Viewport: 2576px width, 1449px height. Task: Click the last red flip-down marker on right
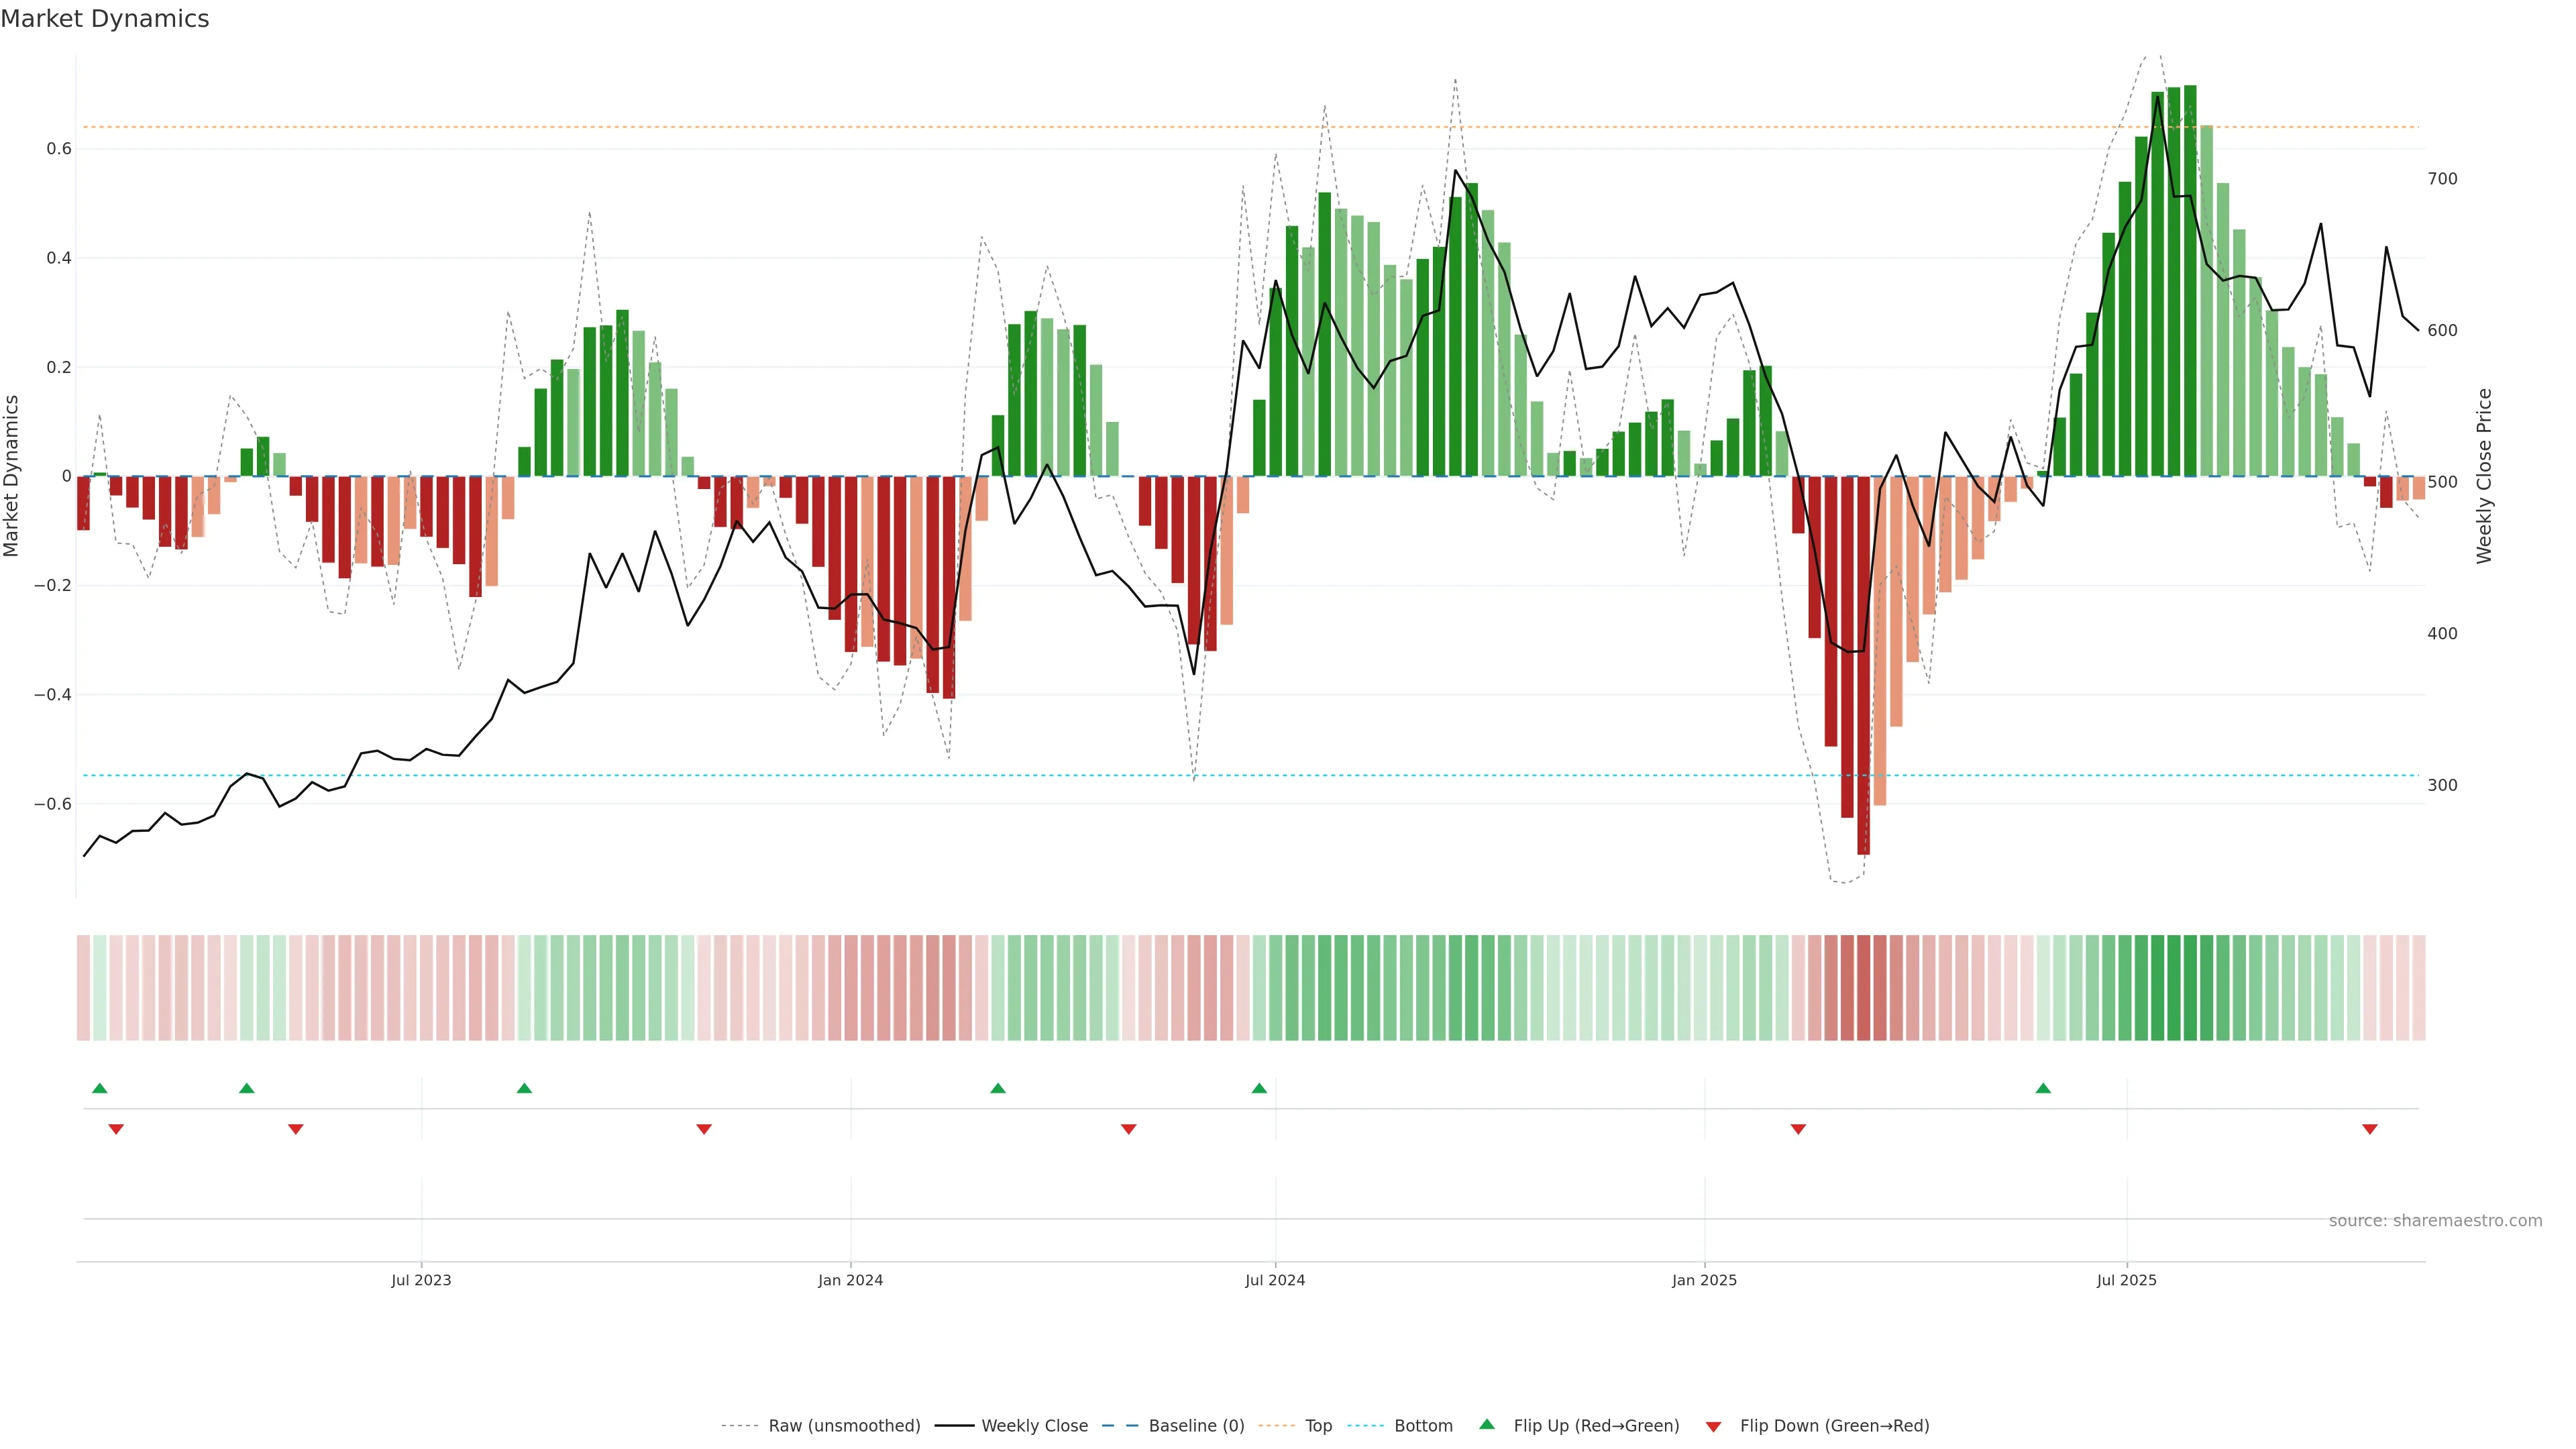point(2369,1129)
